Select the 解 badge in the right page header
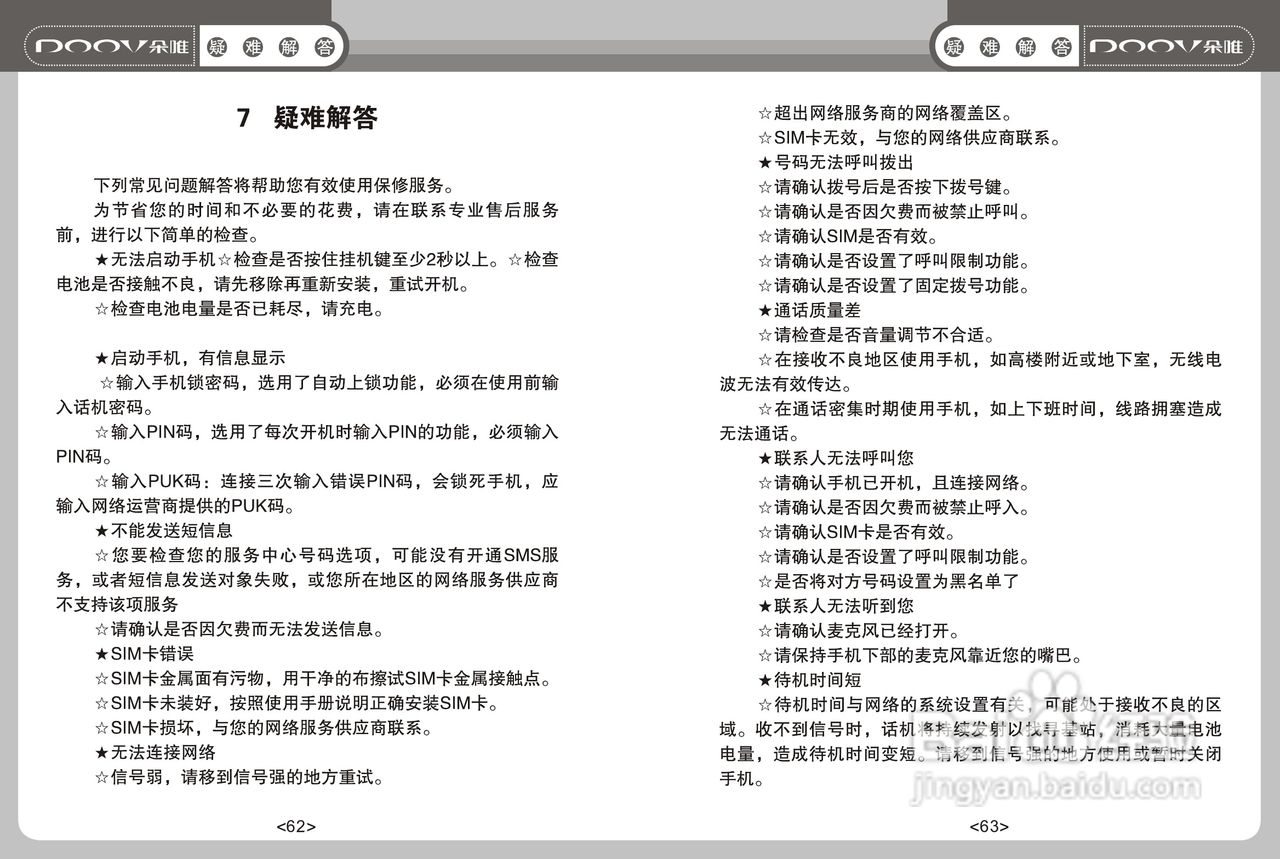The width and height of the screenshot is (1280, 859). (1026, 45)
